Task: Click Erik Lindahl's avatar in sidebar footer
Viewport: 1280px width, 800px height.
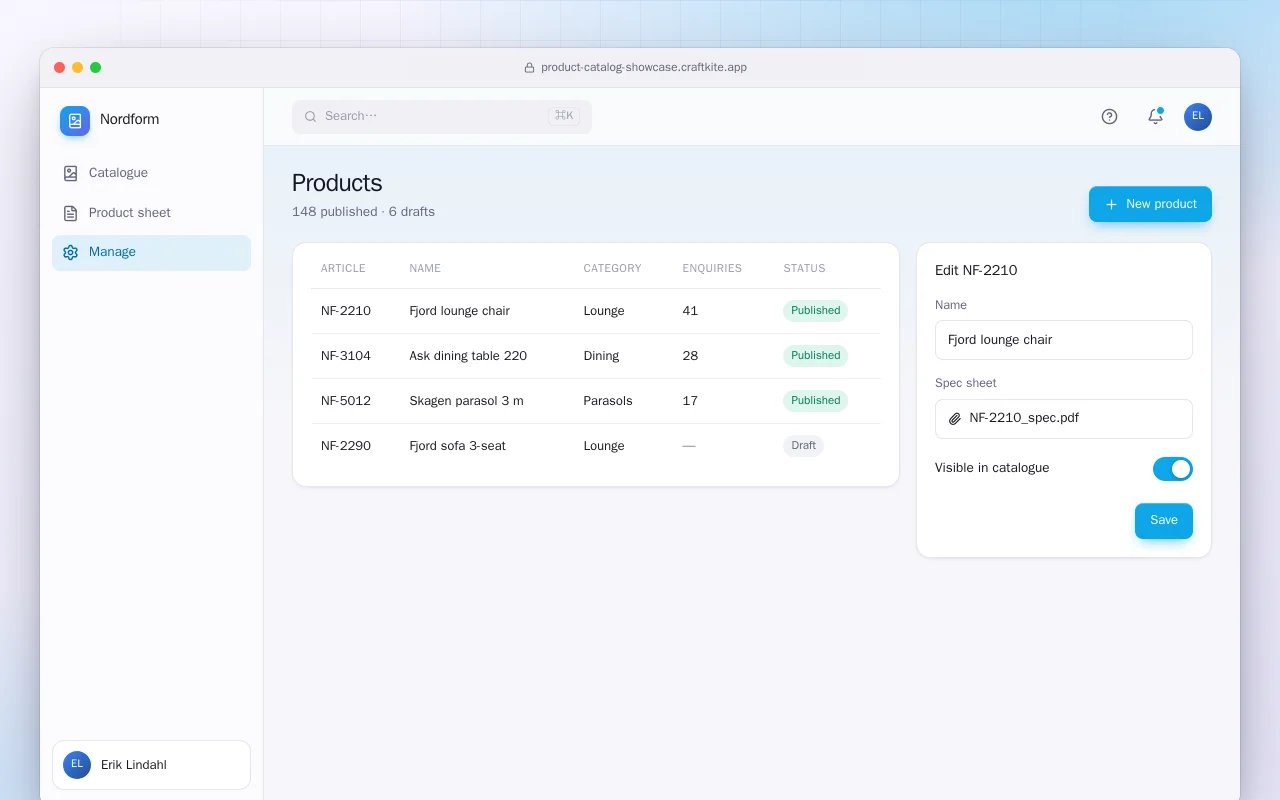Action: (77, 765)
